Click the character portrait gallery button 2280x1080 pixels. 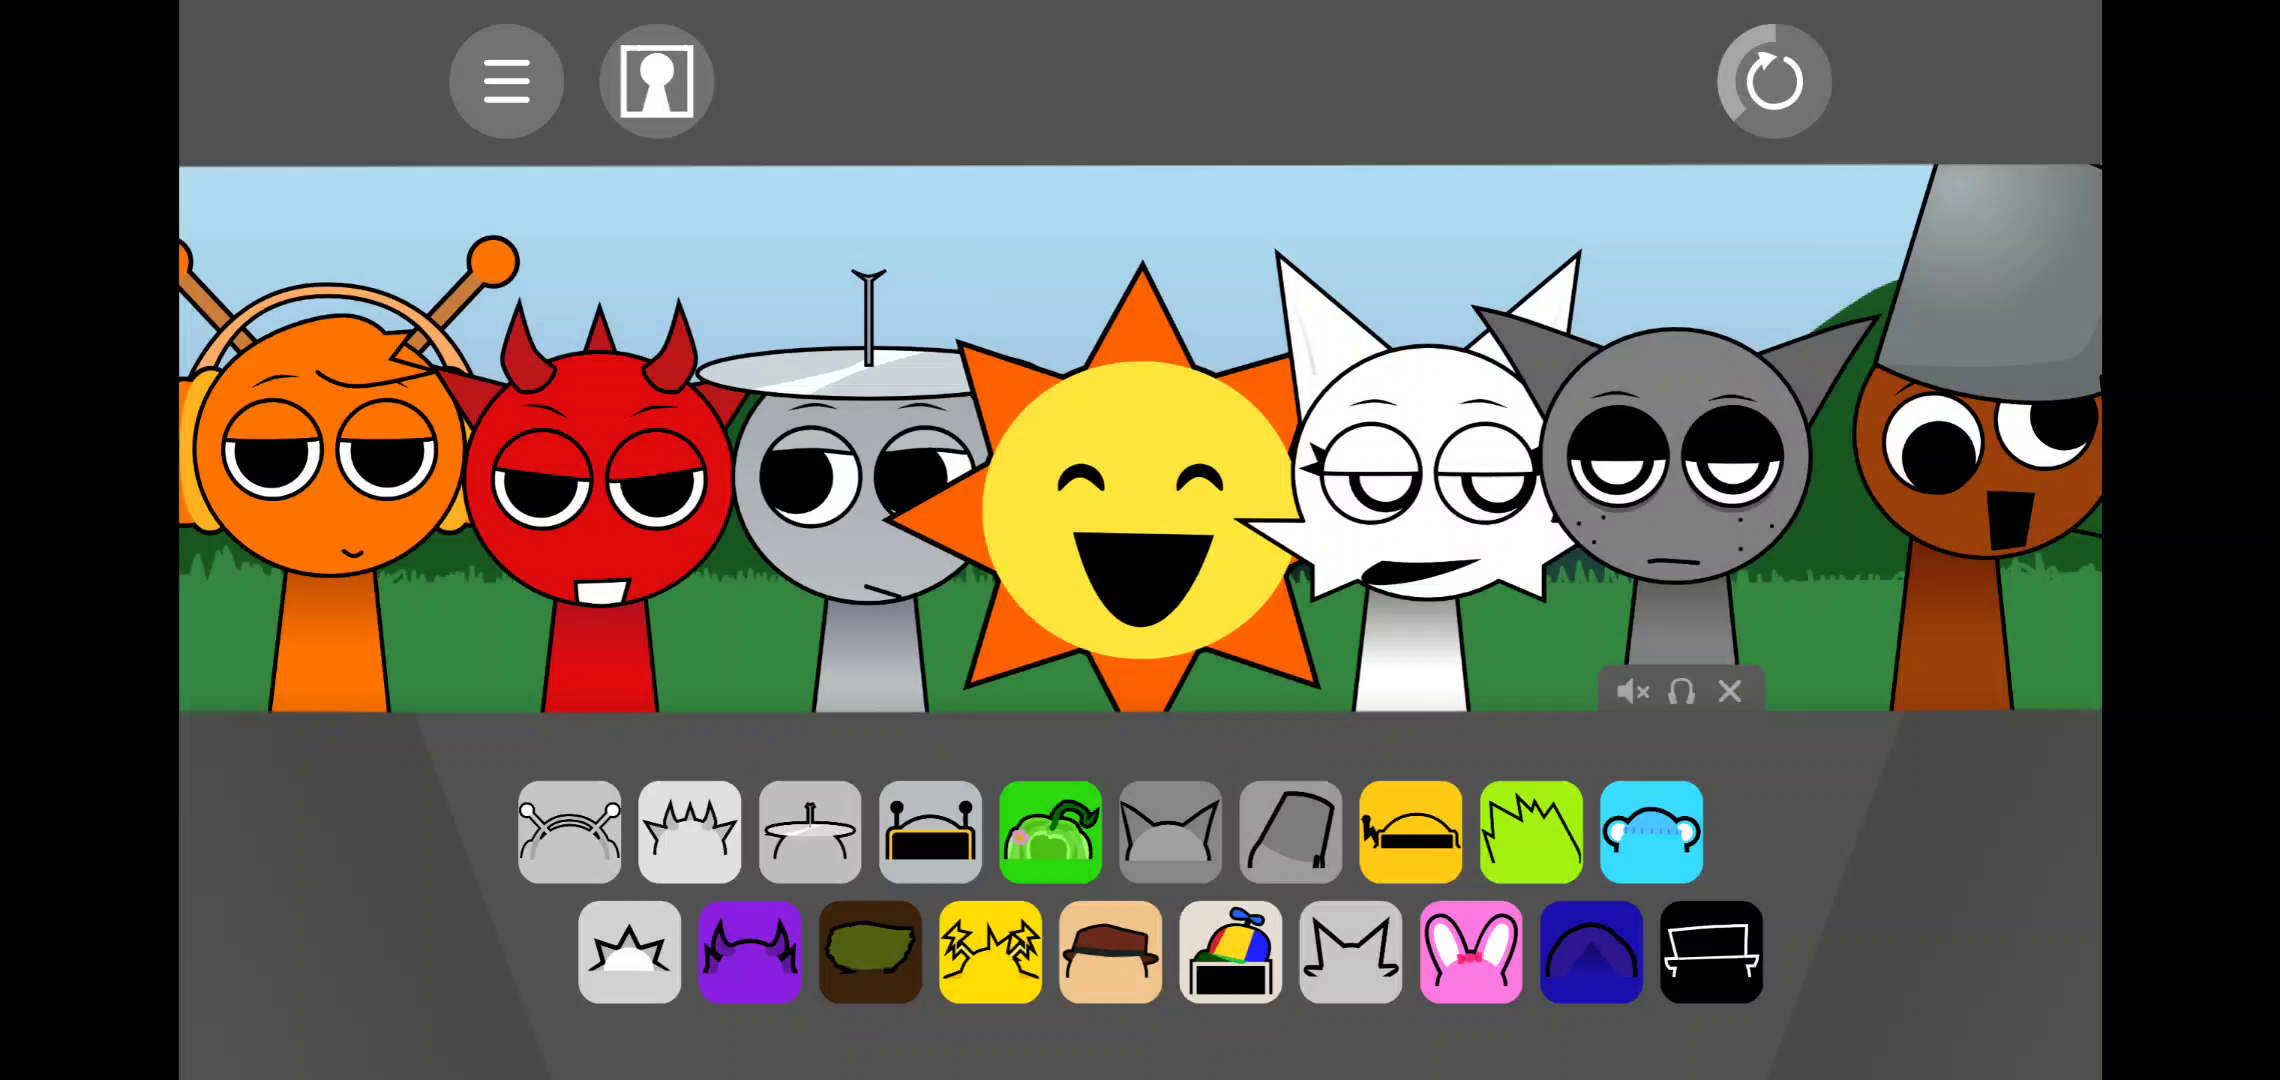[656, 81]
